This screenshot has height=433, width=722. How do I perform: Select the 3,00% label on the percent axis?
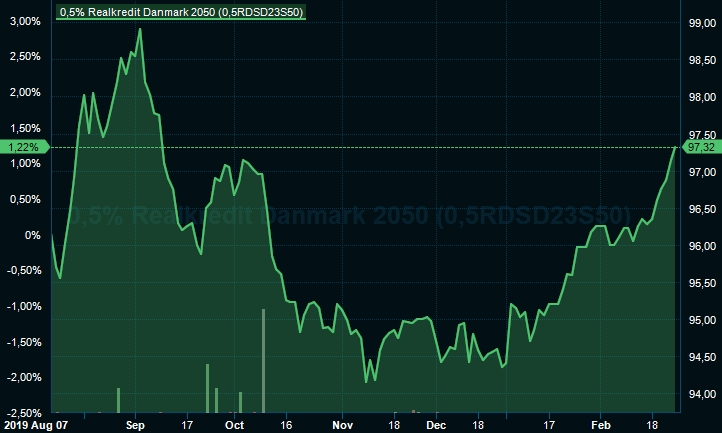[x=24, y=21]
